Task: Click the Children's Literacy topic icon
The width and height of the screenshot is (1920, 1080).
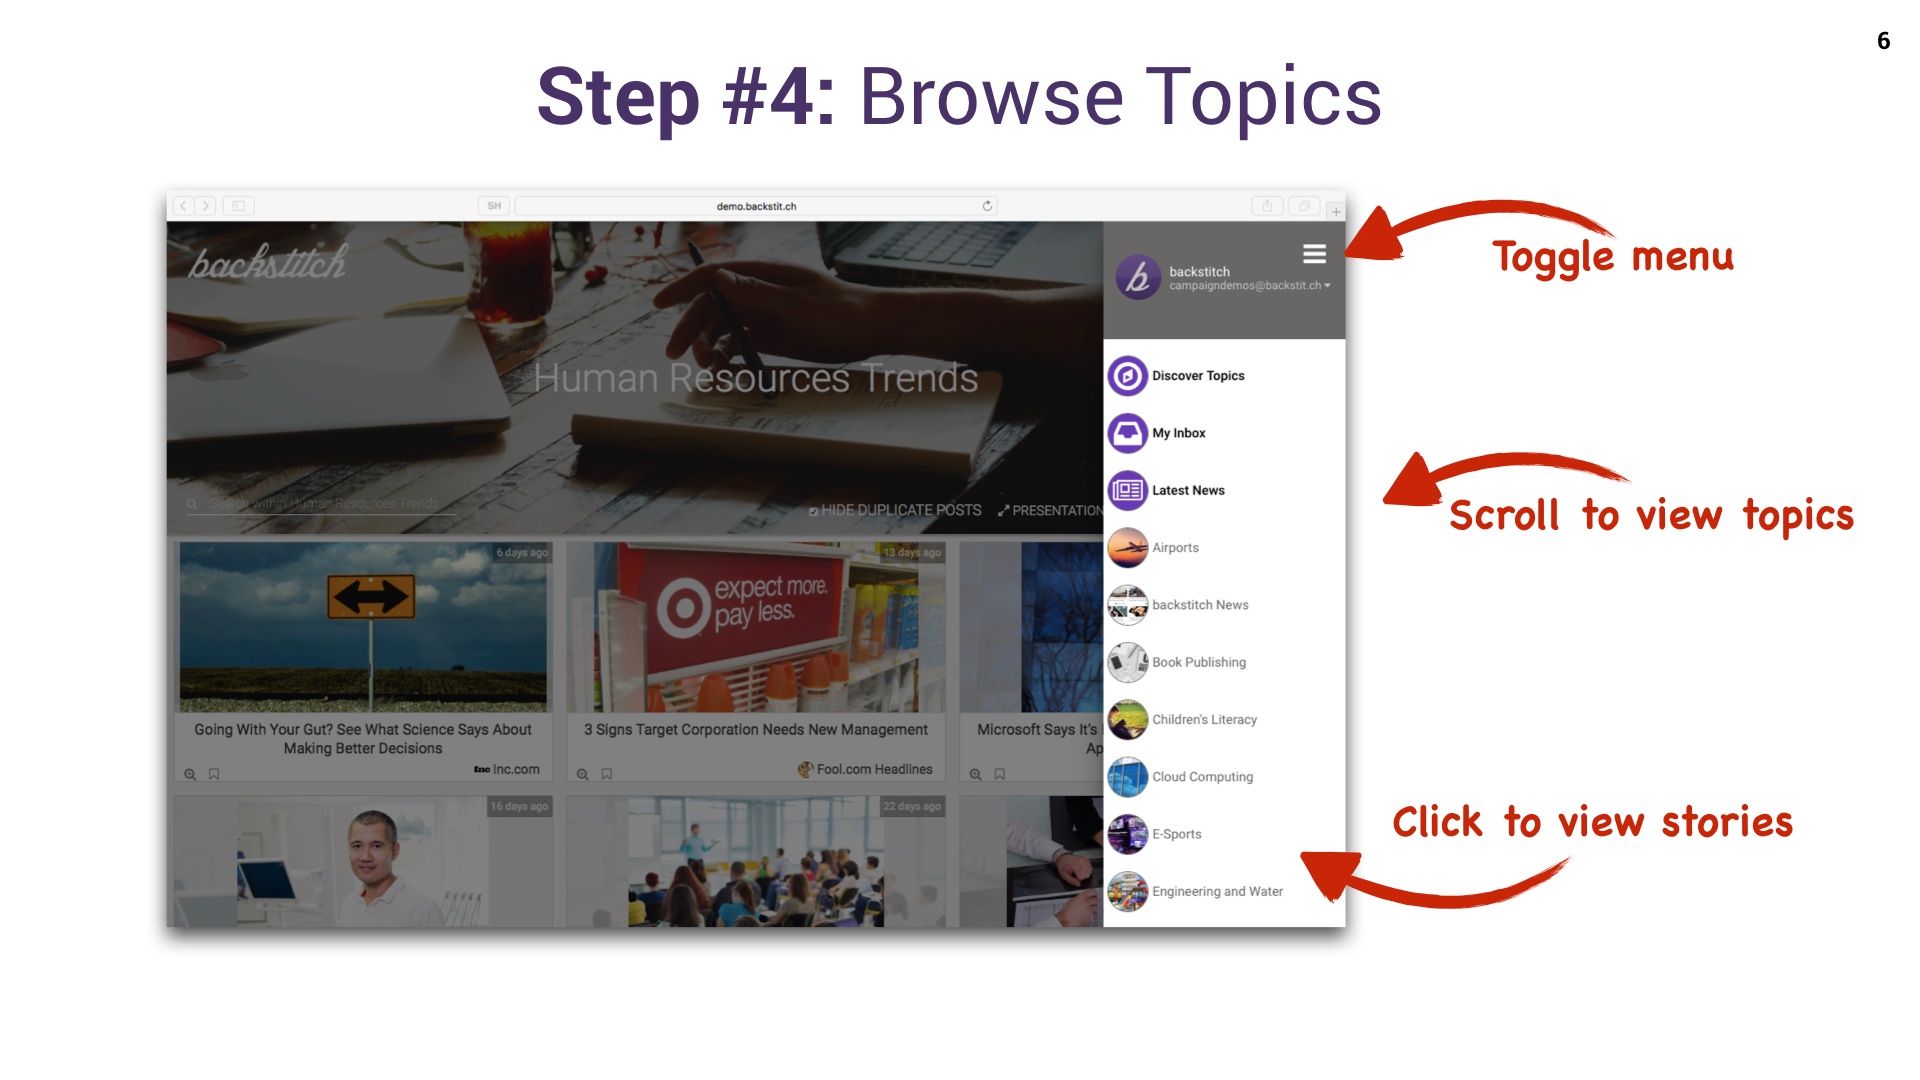Action: (1129, 719)
